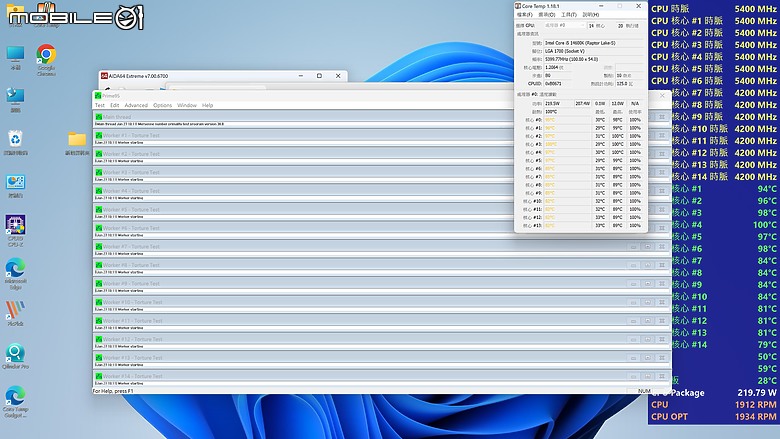Image resolution: width=780 pixels, height=439 pixels.
Task: Open the Control Panel desktop icon
Action: [x=15, y=186]
